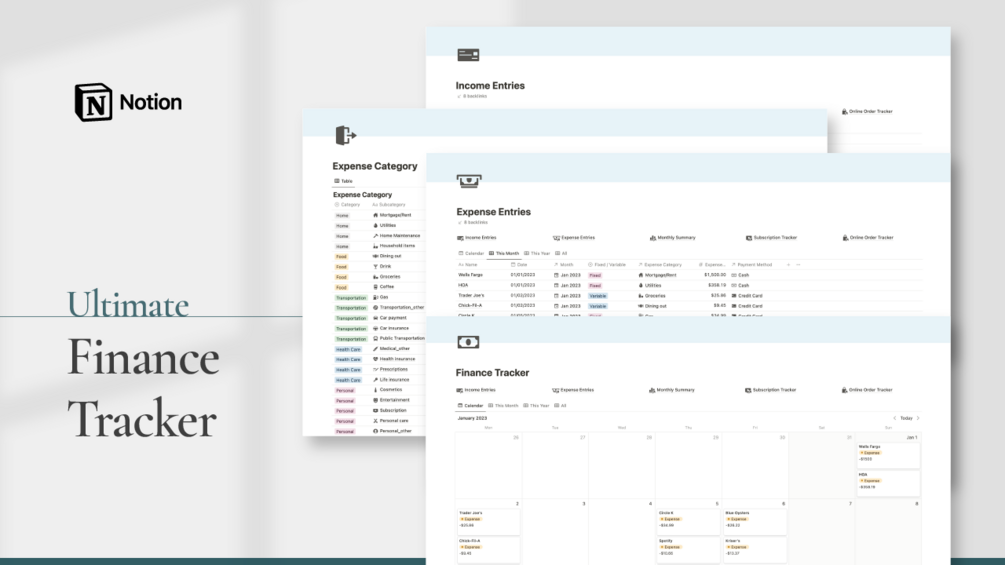Add a property with plus icon in Expense Entries table
This screenshot has height=565, width=1005.
(x=788, y=265)
